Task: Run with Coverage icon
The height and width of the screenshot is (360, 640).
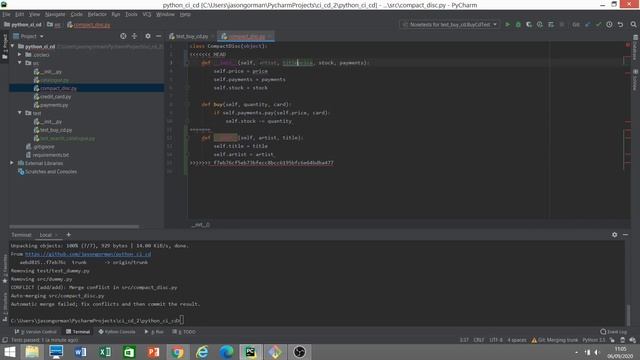Action: pos(529,24)
